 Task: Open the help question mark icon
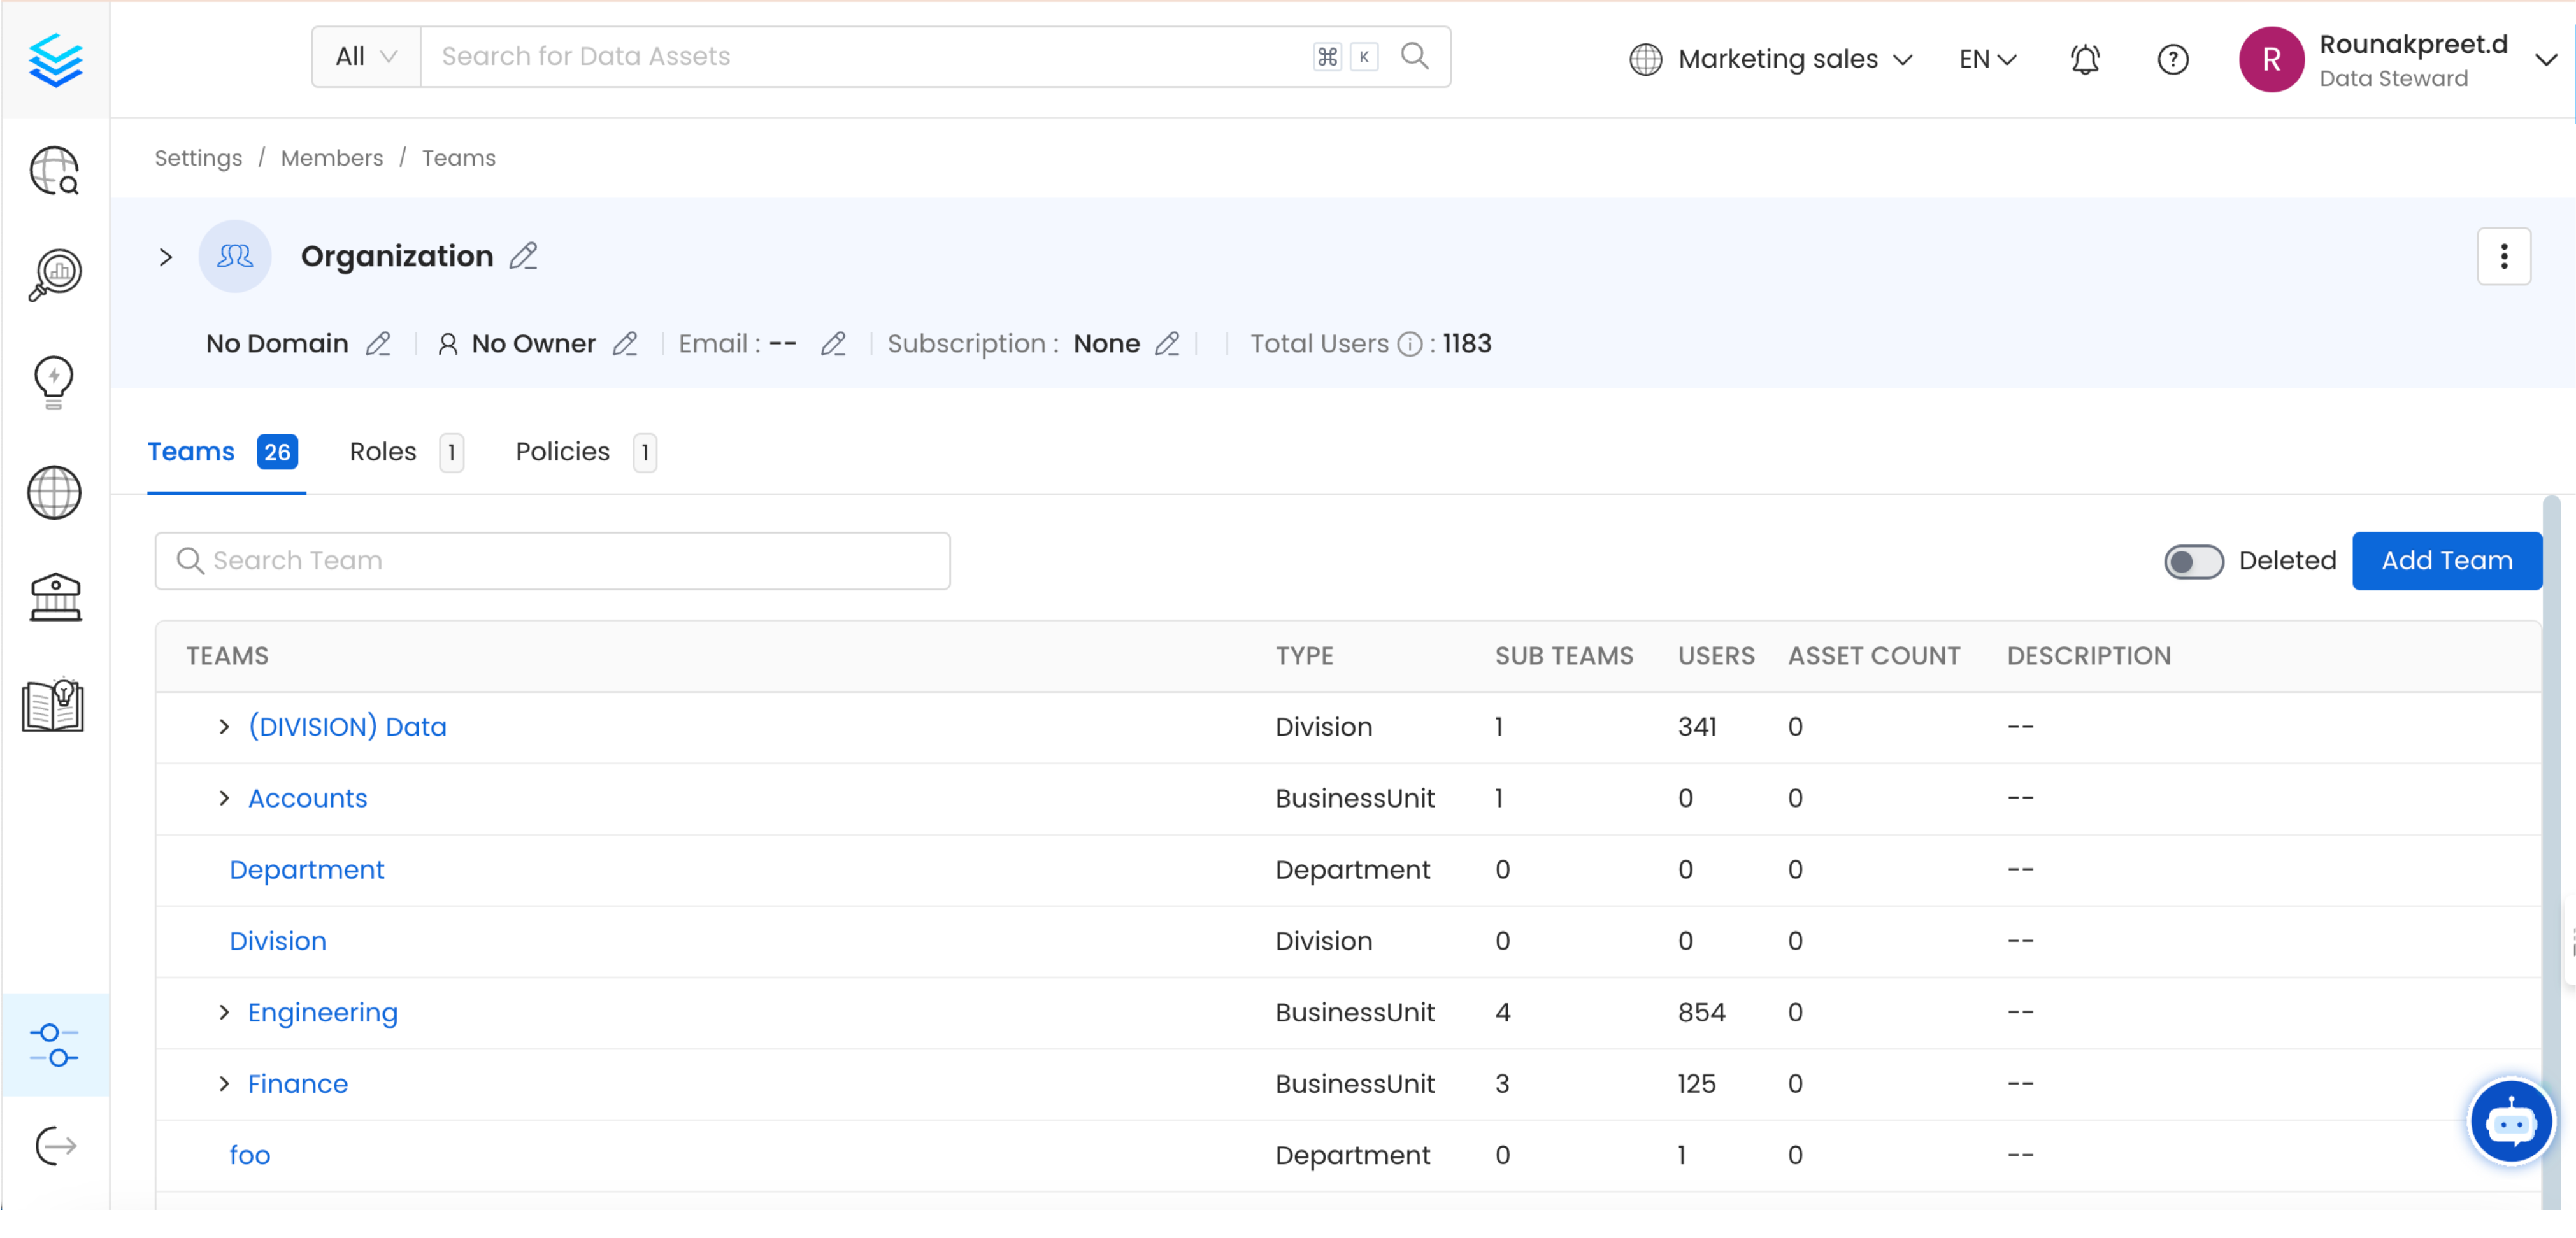(x=2172, y=59)
